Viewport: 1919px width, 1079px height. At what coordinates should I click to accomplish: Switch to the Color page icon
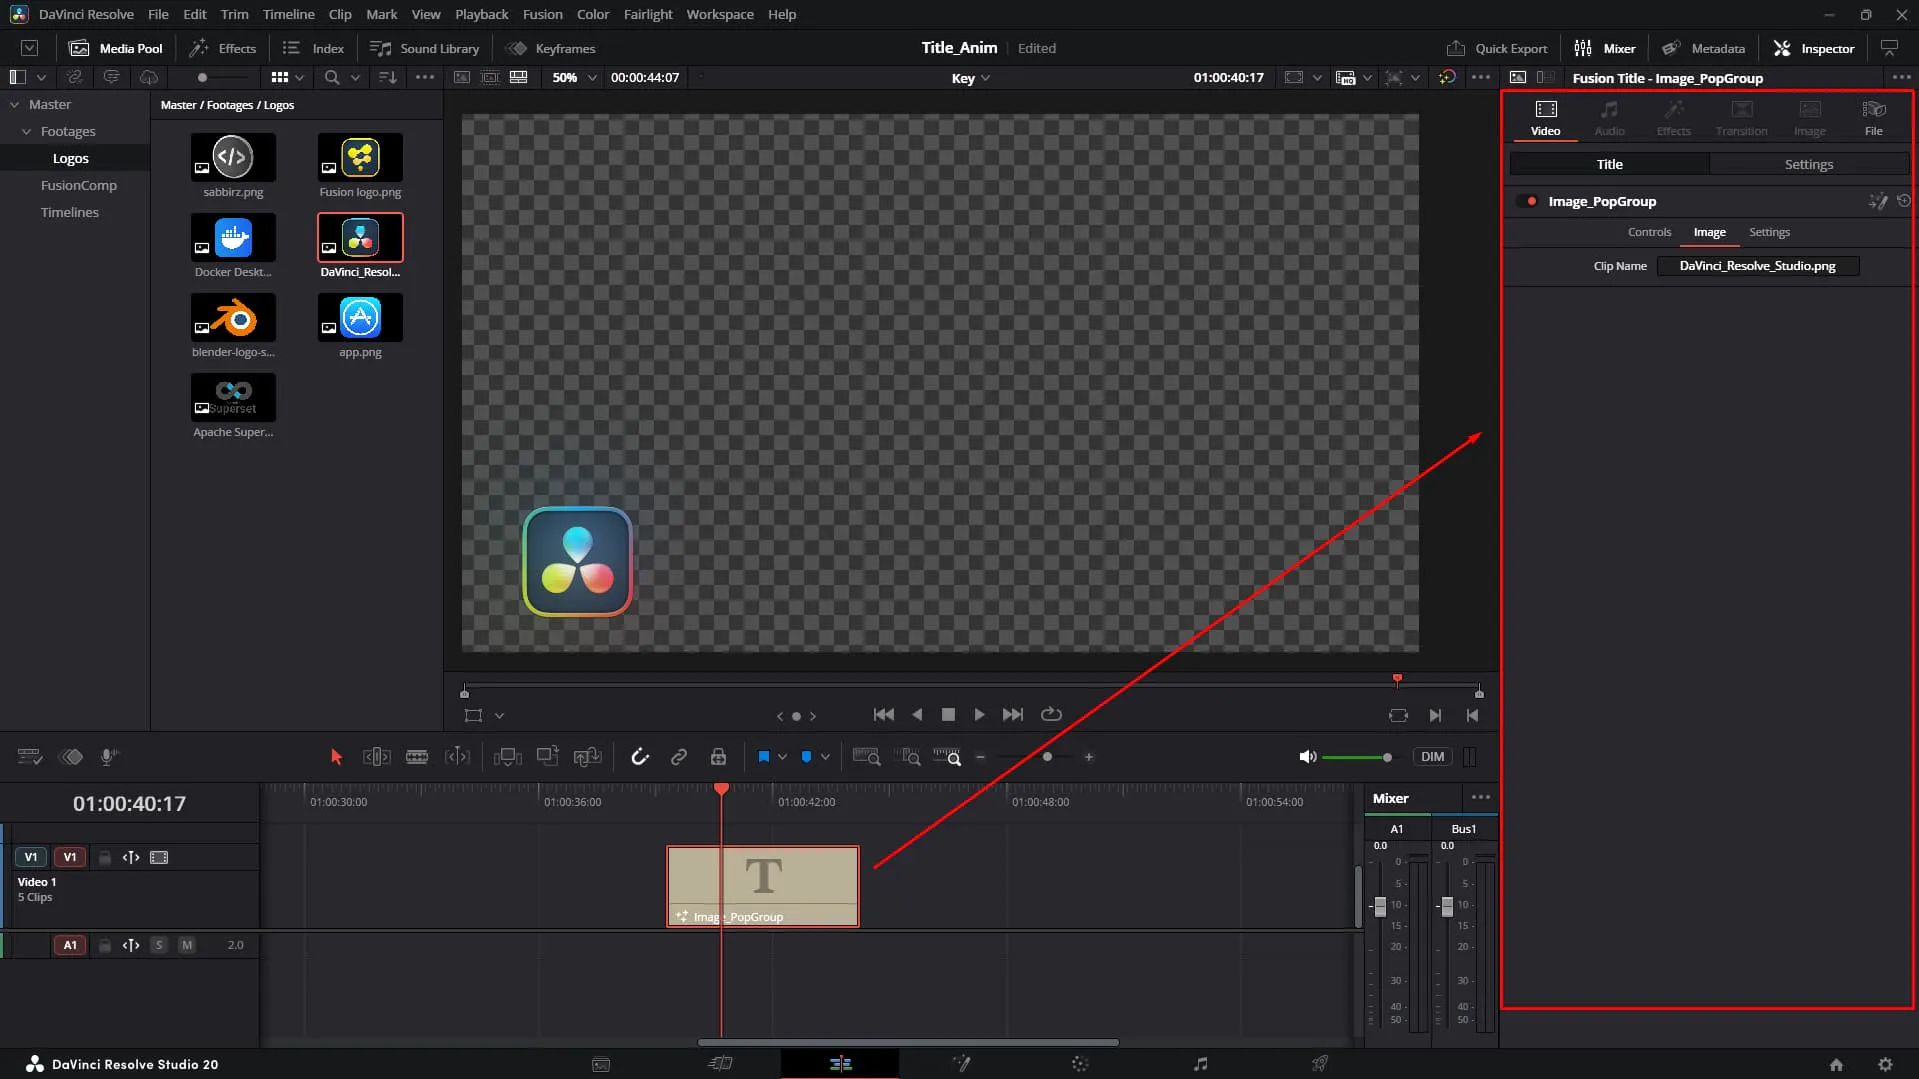tap(1080, 1064)
